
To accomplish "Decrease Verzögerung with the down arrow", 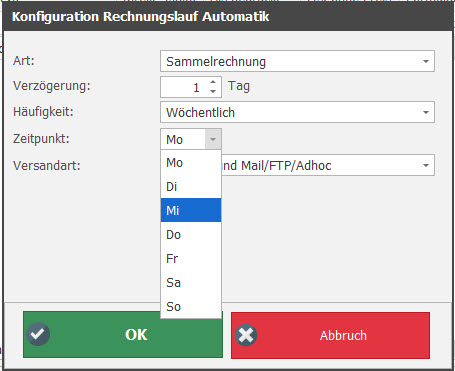I will click(213, 91).
